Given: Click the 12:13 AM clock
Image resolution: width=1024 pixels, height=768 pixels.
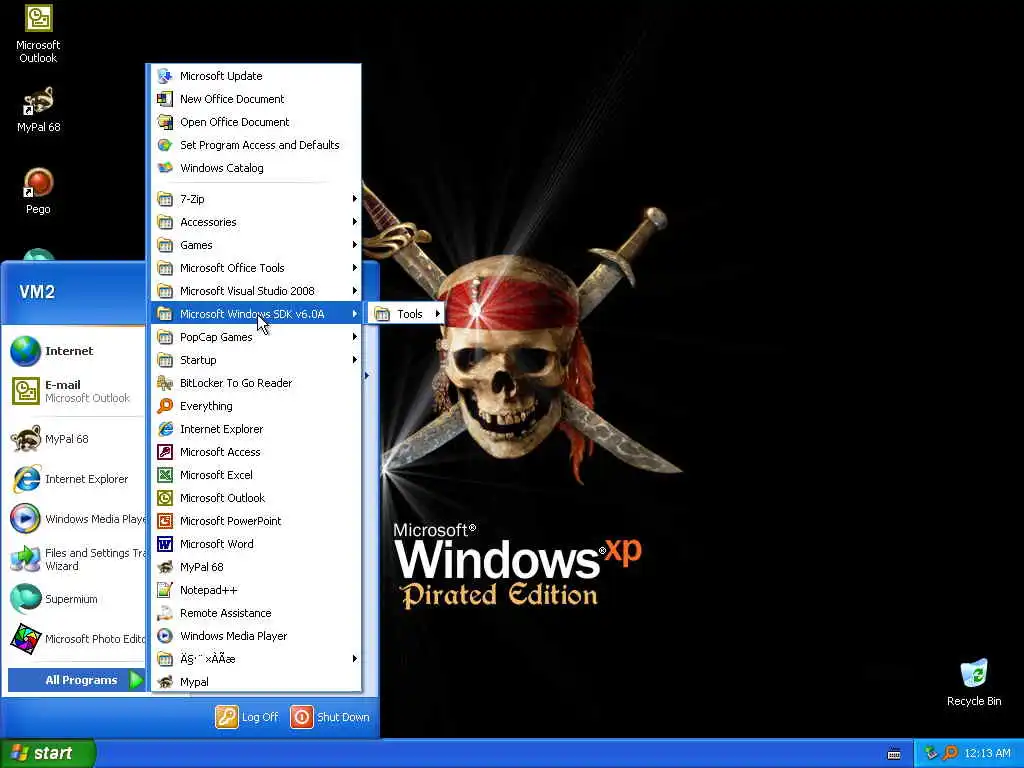Looking at the screenshot, I should [x=987, y=753].
